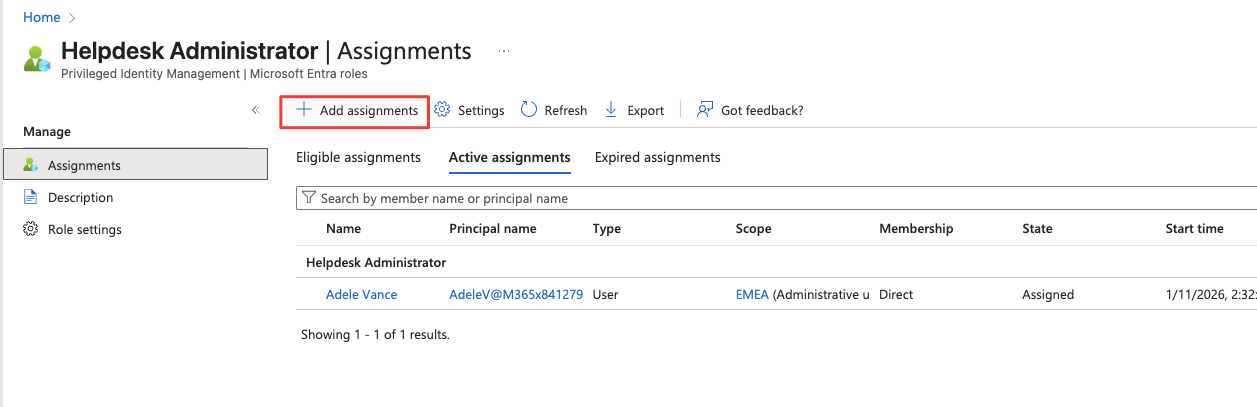This screenshot has height=407, width=1257.
Task: Switch to the Eligible assignments tab
Action: [x=358, y=157]
